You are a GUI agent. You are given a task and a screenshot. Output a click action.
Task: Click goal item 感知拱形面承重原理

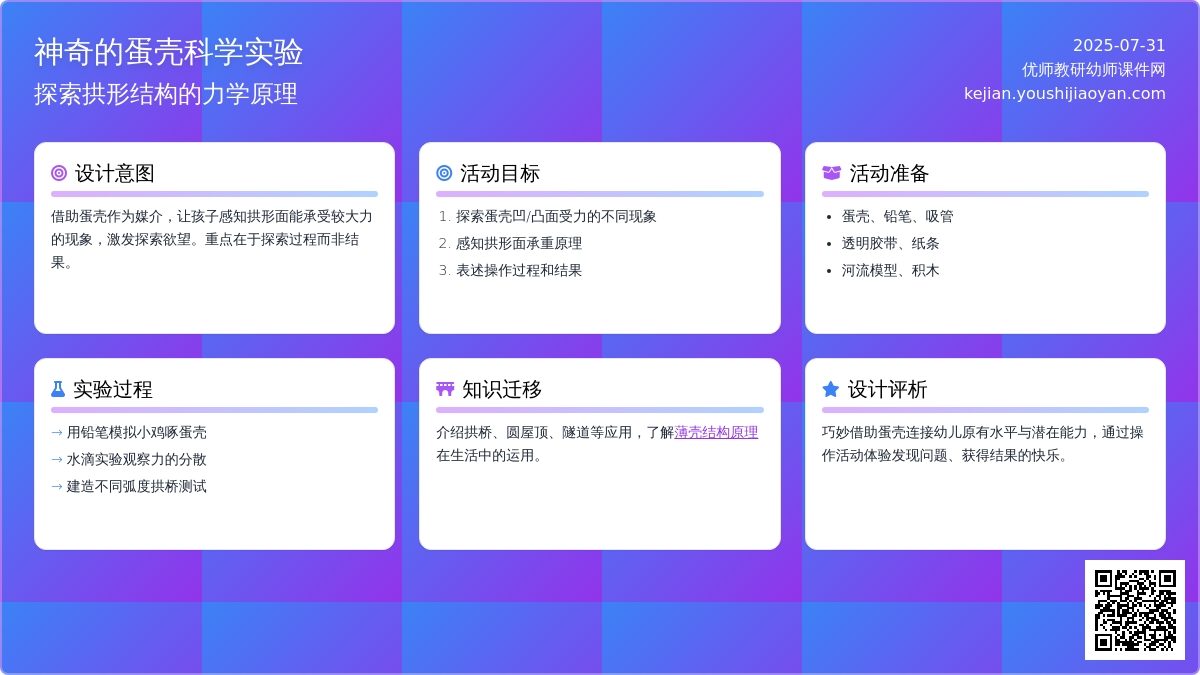[x=519, y=243]
